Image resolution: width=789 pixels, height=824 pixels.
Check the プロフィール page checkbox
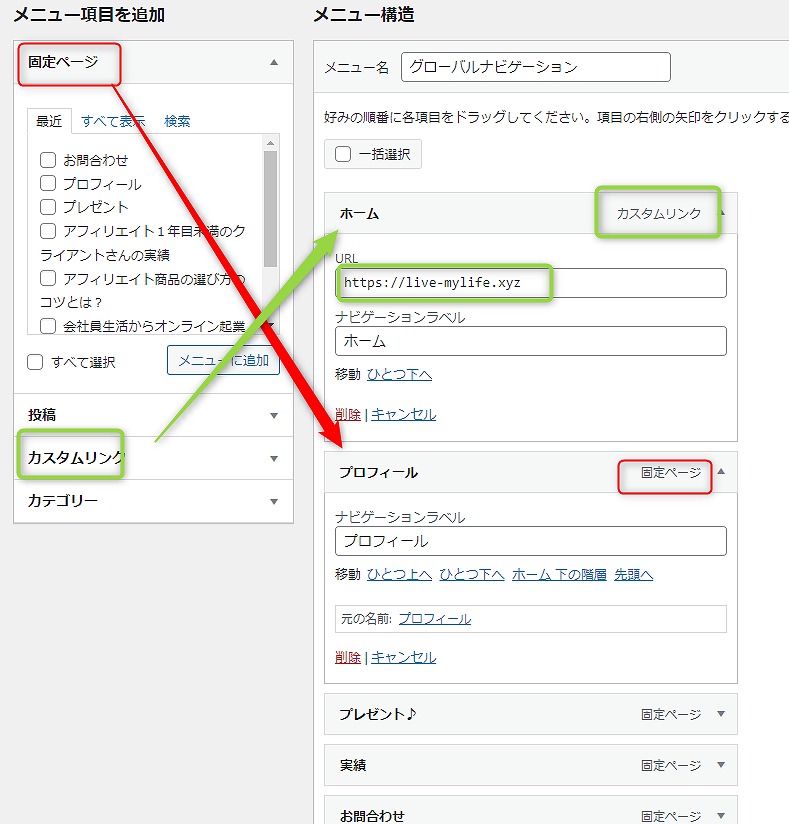point(48,183)
